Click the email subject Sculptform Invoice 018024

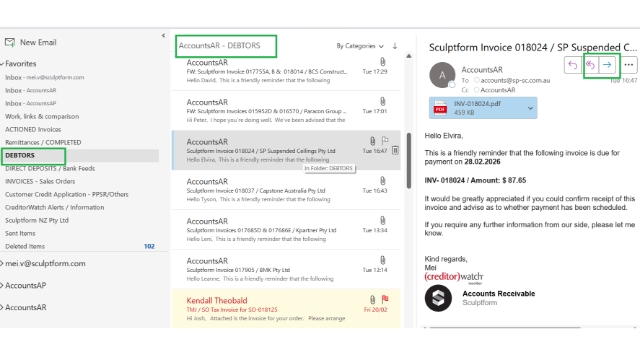(533, 47)
